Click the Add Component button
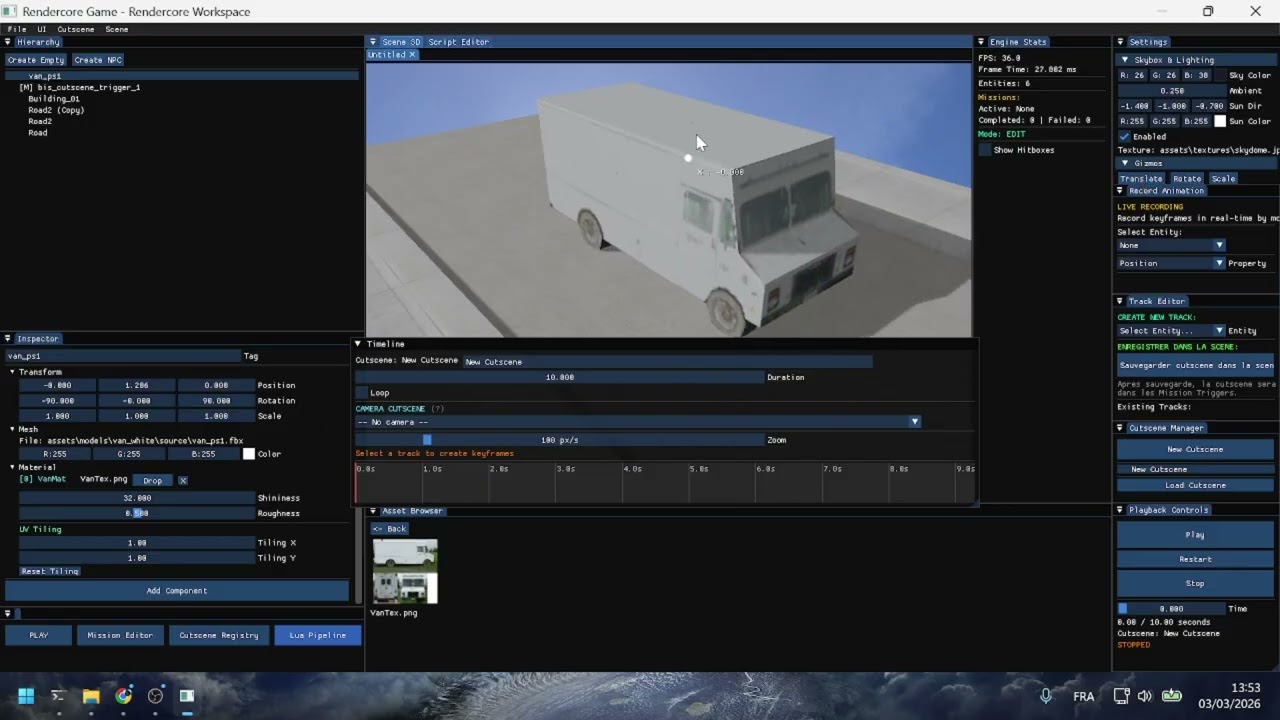The image size is (1280, 720). (x=177, y=591)
